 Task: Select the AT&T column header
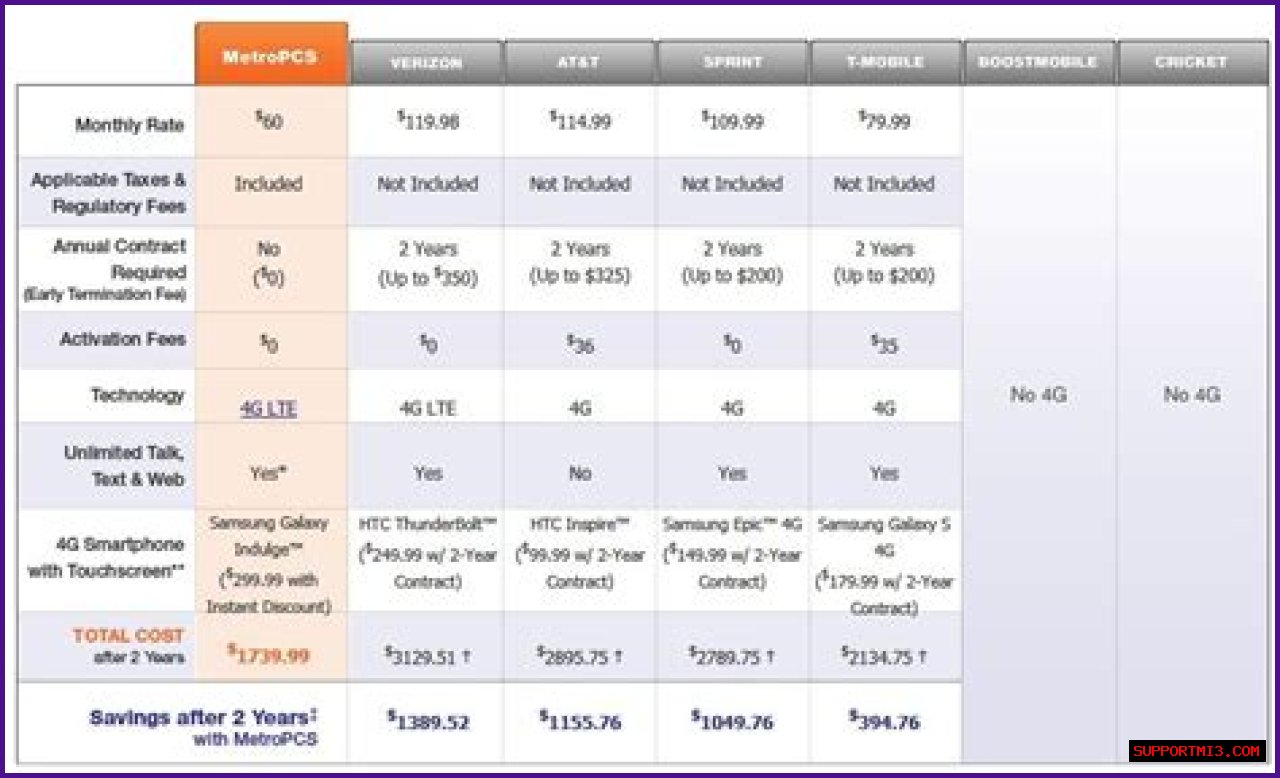point(579,63)
